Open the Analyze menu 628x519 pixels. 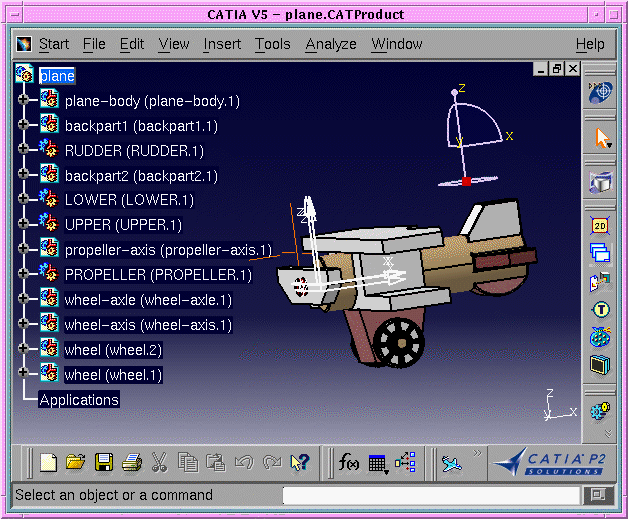[331, 44]
